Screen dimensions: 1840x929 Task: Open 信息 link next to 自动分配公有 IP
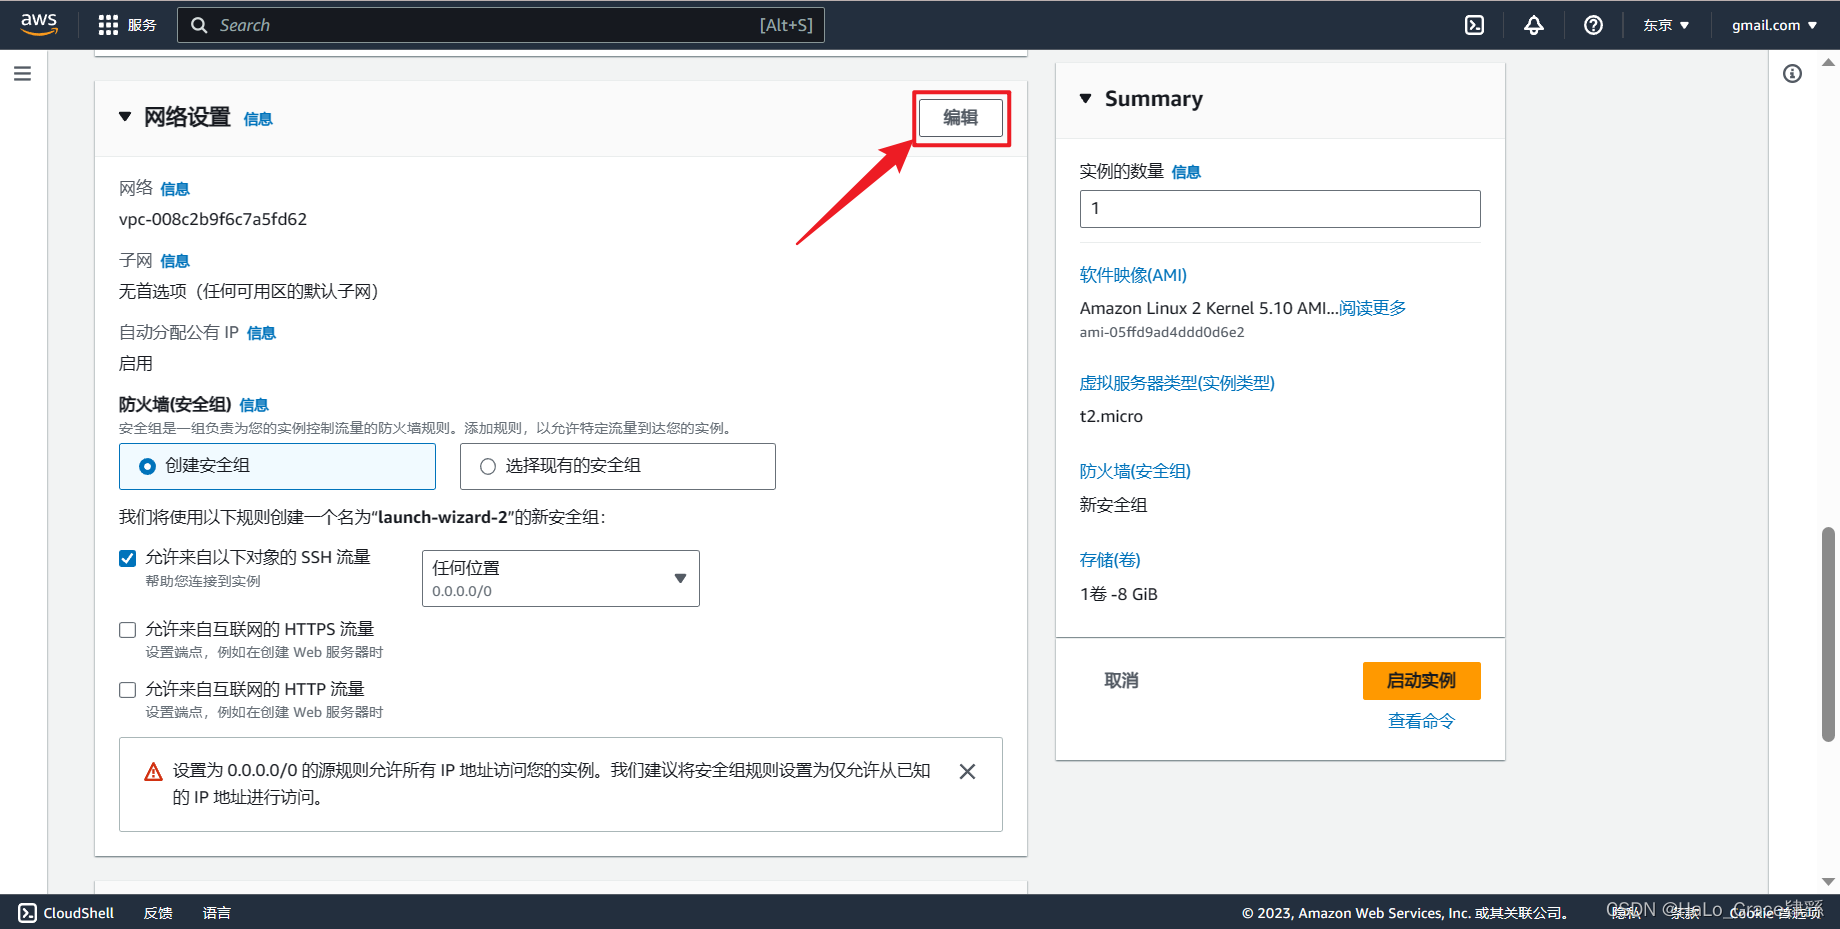261,333
